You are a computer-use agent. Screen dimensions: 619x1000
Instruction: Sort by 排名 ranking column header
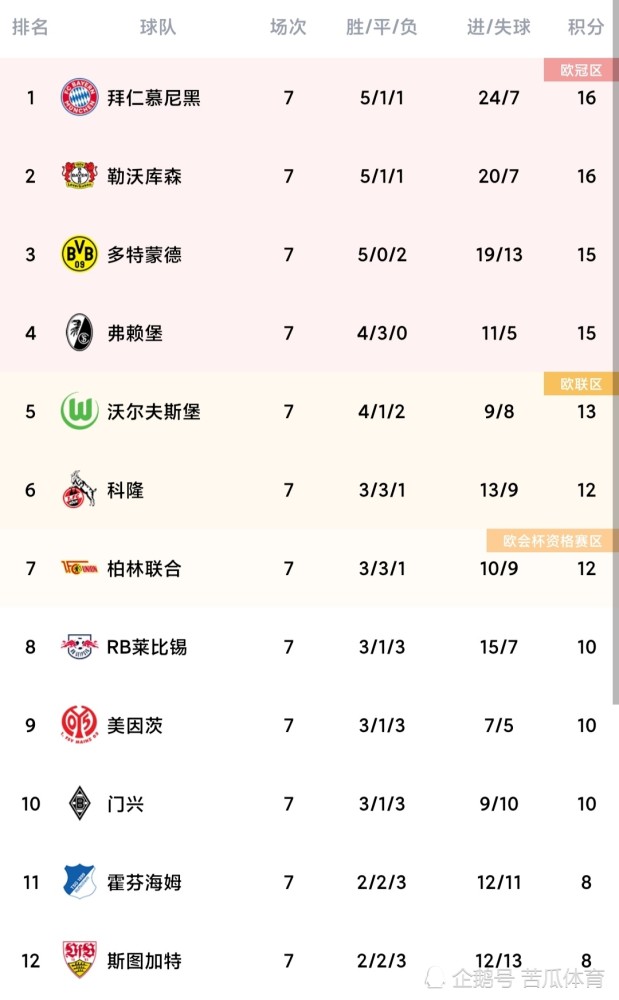30,27
